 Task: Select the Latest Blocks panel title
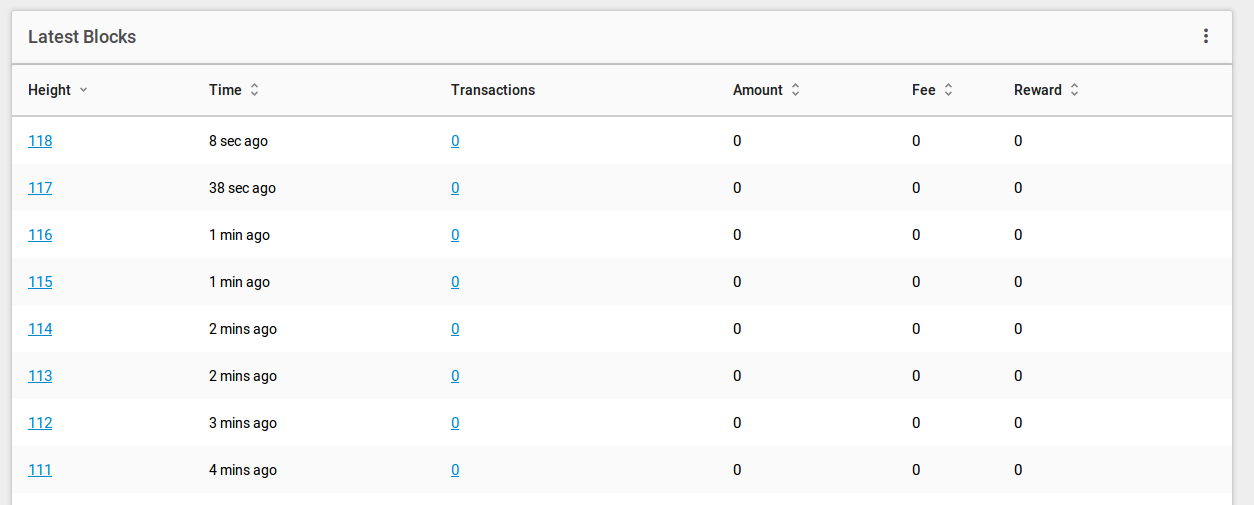pos(82,37)
